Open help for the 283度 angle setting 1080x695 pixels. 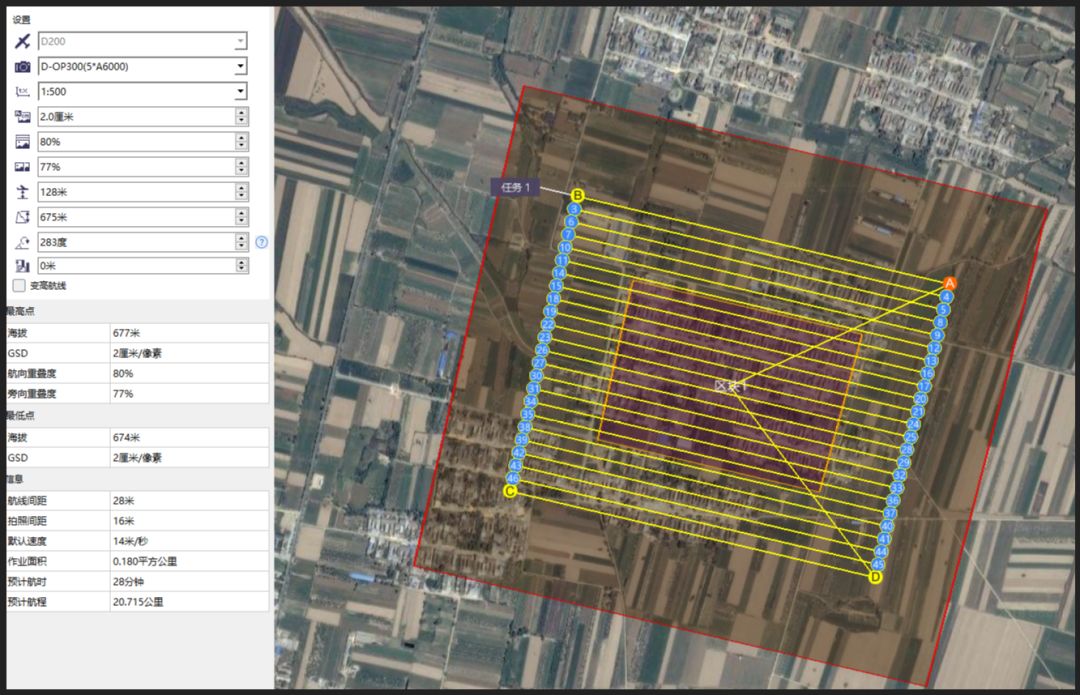pos(262,242)
